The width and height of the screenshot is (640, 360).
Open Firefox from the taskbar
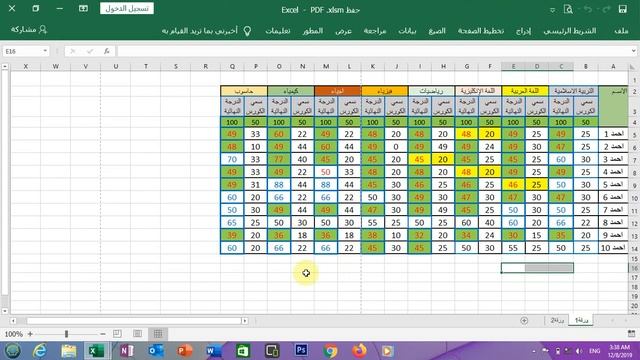[x=359, y=351]
